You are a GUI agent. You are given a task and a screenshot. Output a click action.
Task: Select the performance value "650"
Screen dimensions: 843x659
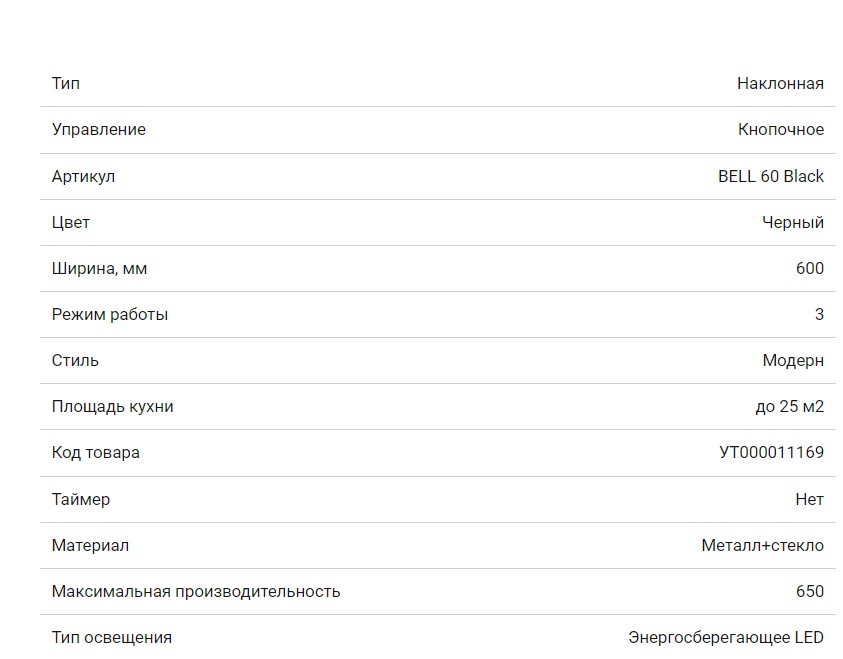809,591
